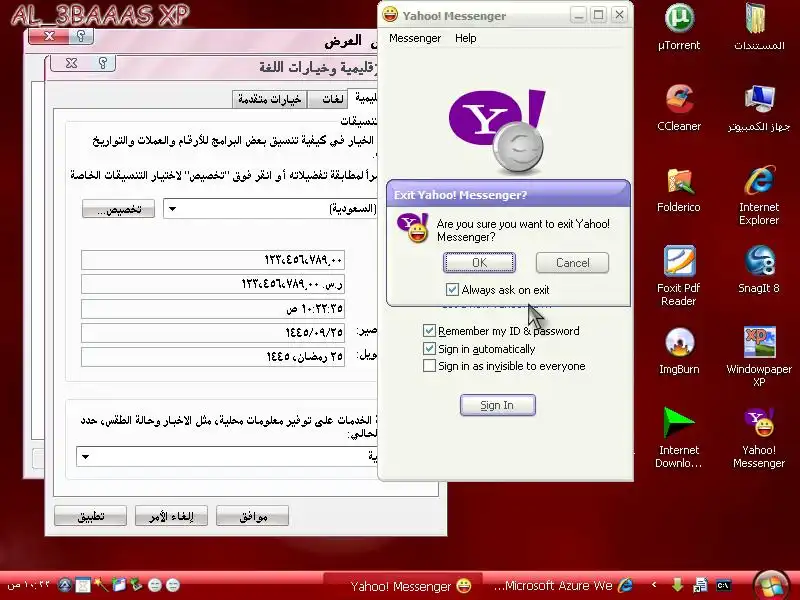Click the time sample field ١٠:٢٢:٣٥ ص

point(213,309)
